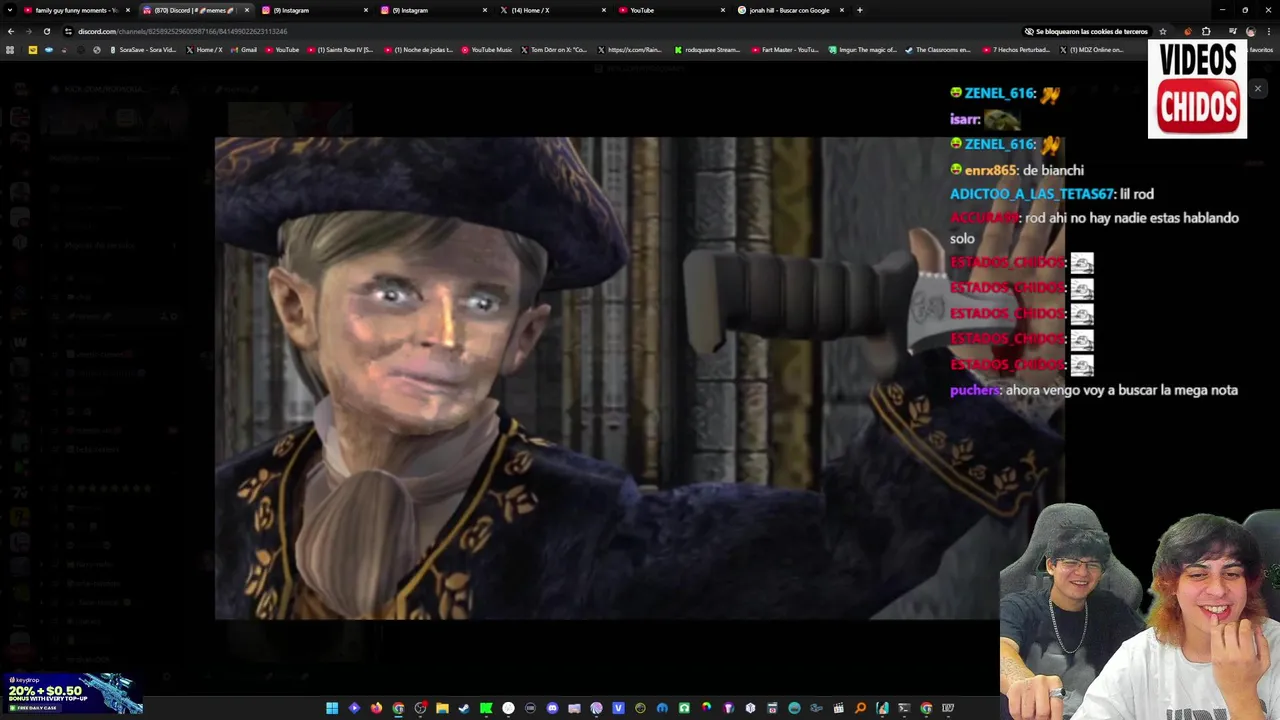The image size is (1280, 720).
Task: Close the YouTube tab
Action: coord(723,10)
